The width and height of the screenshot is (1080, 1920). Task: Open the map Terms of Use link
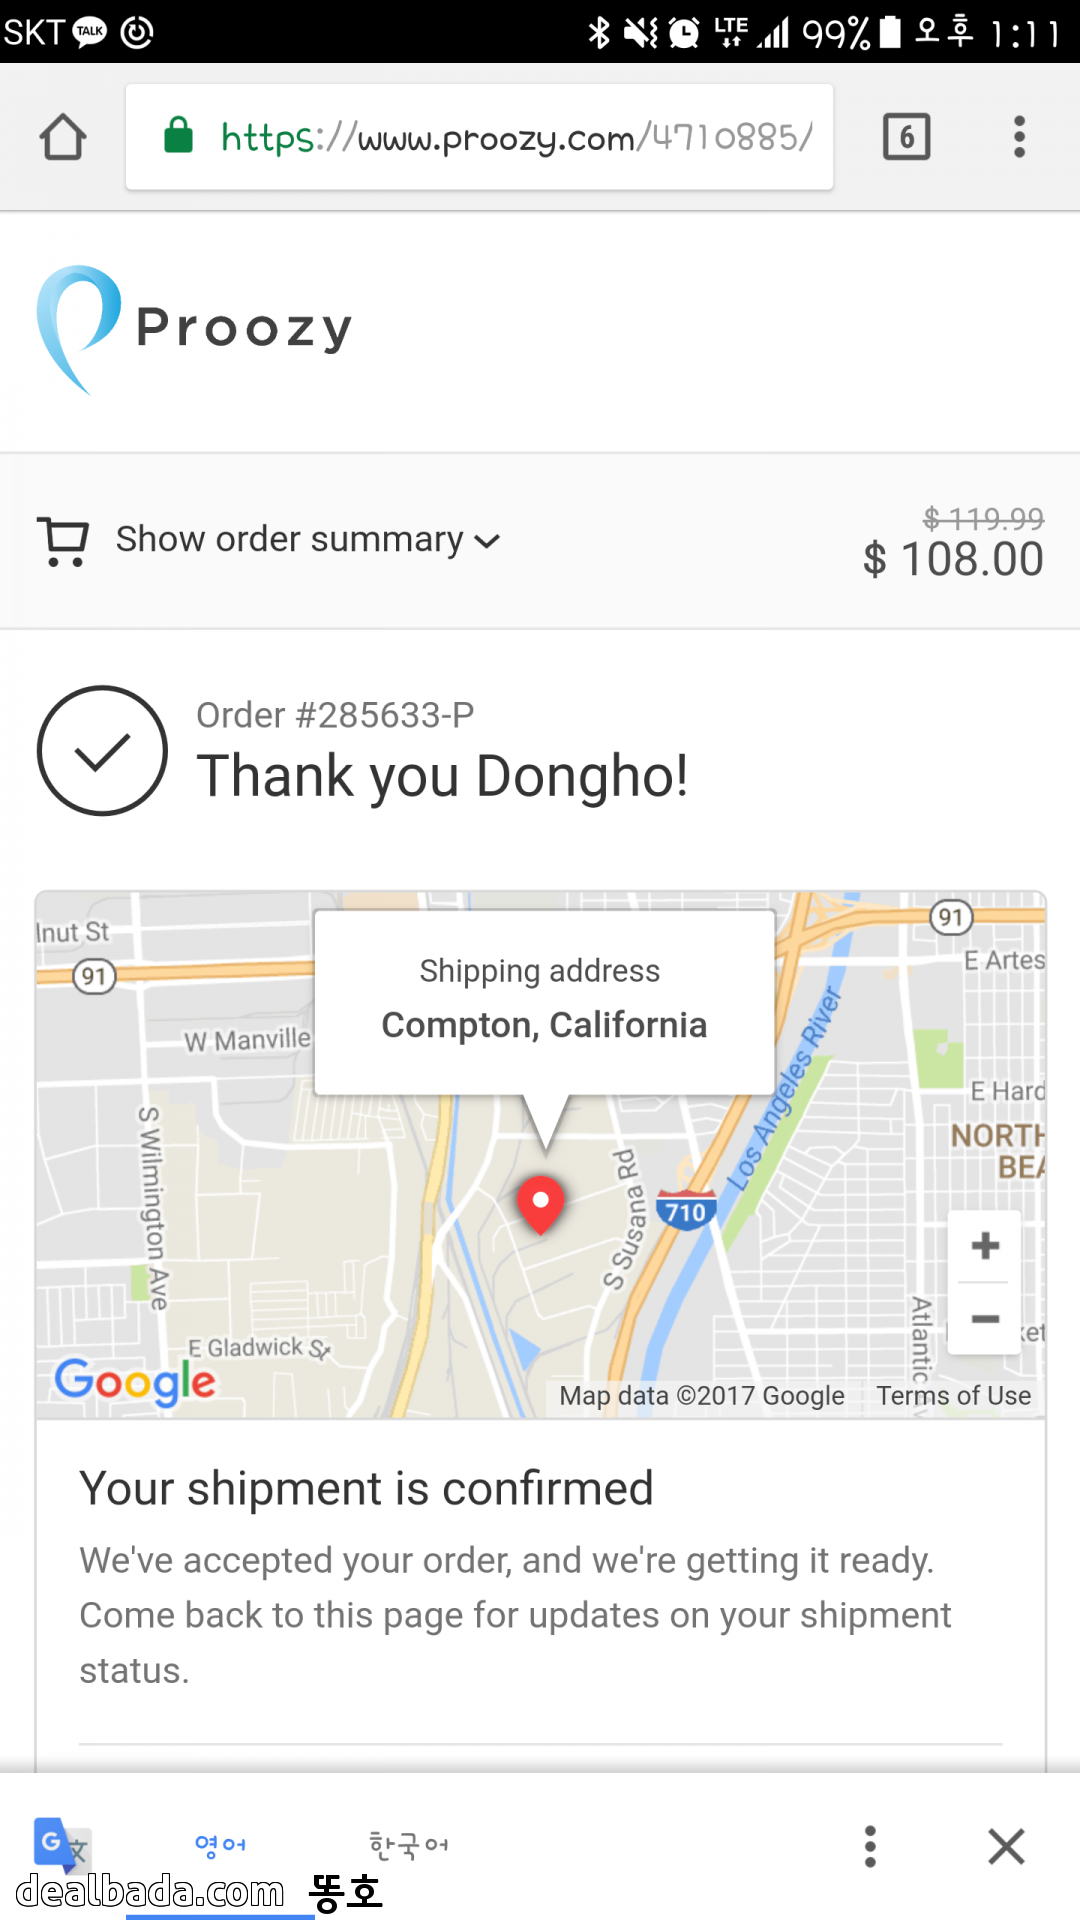[953, 1396]
